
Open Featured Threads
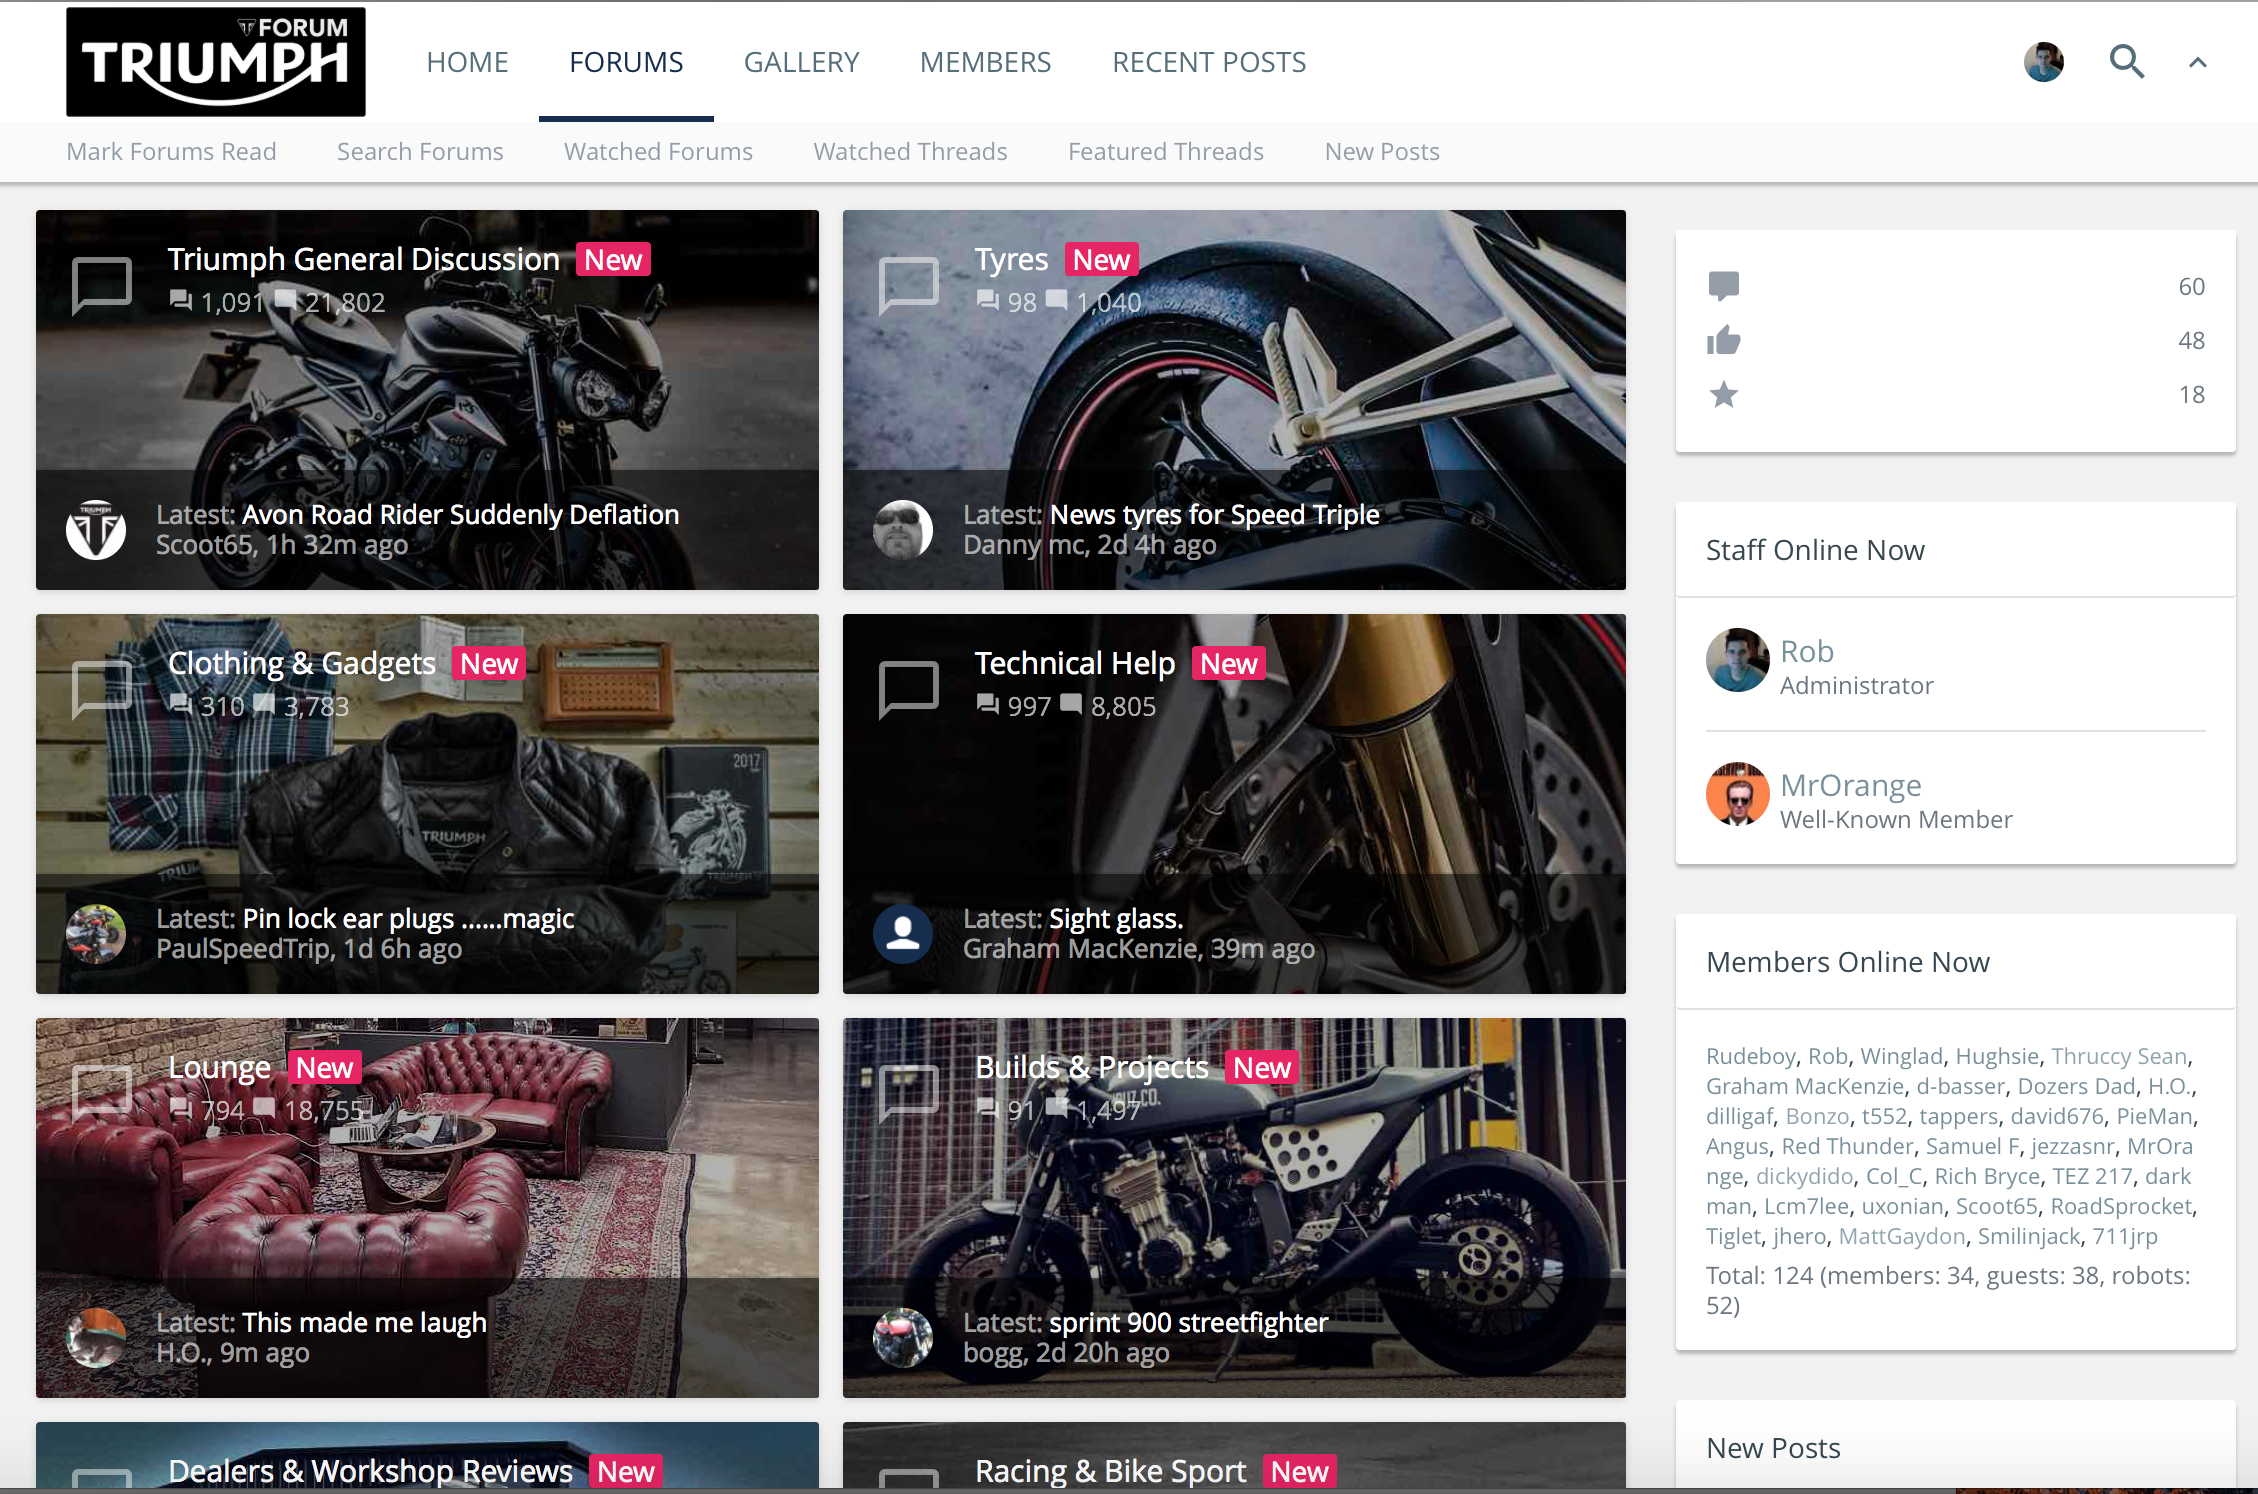coord(1166,151)
